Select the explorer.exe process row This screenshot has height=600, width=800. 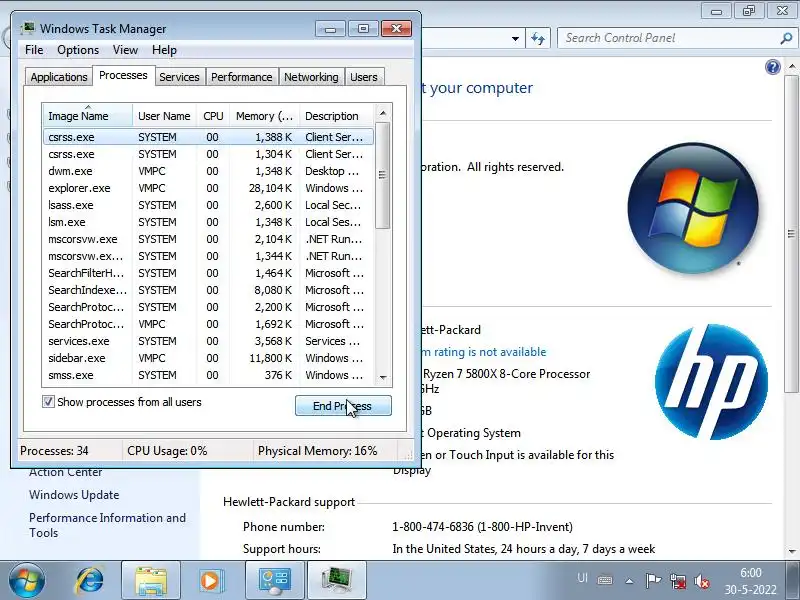point(209,188)
